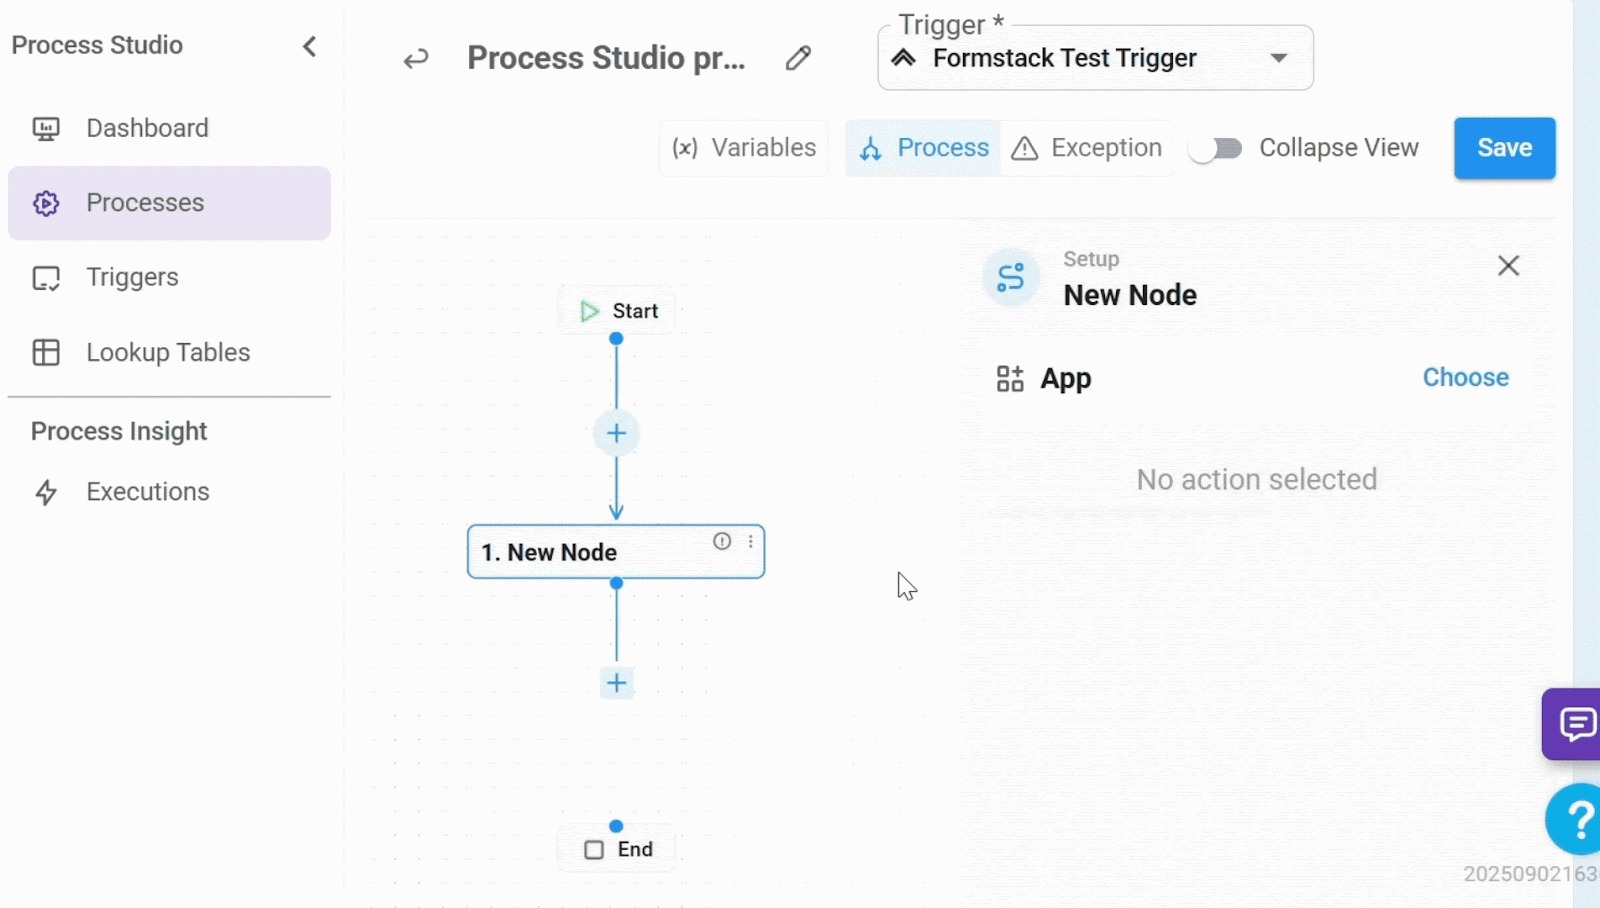Collapse the Process Studio sidebar chevron
Viewport: 1600px width, 908px height.
coord(310,46)
